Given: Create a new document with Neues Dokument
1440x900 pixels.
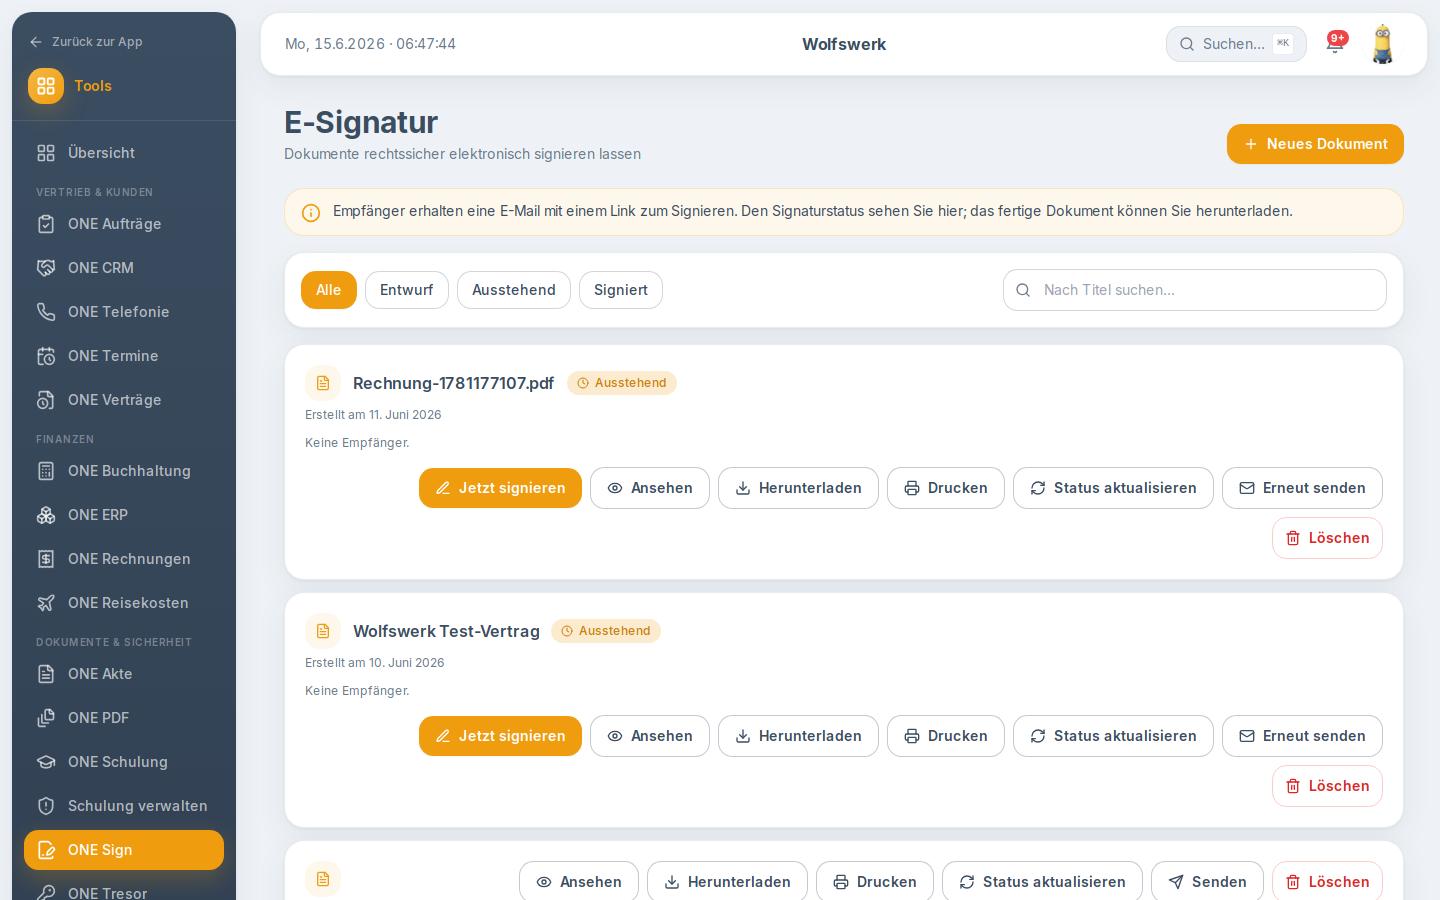Looking at the screenshot, I should [1315, 144].
